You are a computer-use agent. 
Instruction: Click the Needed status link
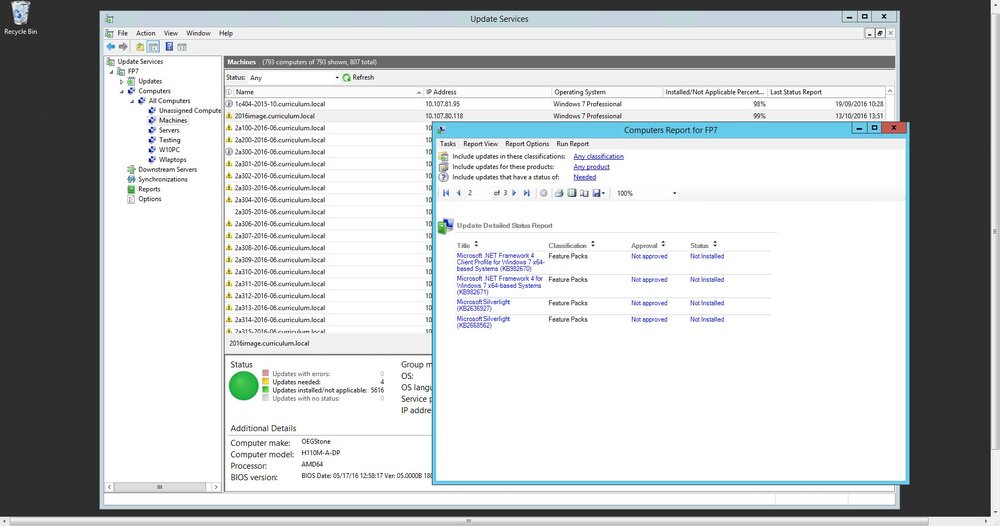[584, 177]
